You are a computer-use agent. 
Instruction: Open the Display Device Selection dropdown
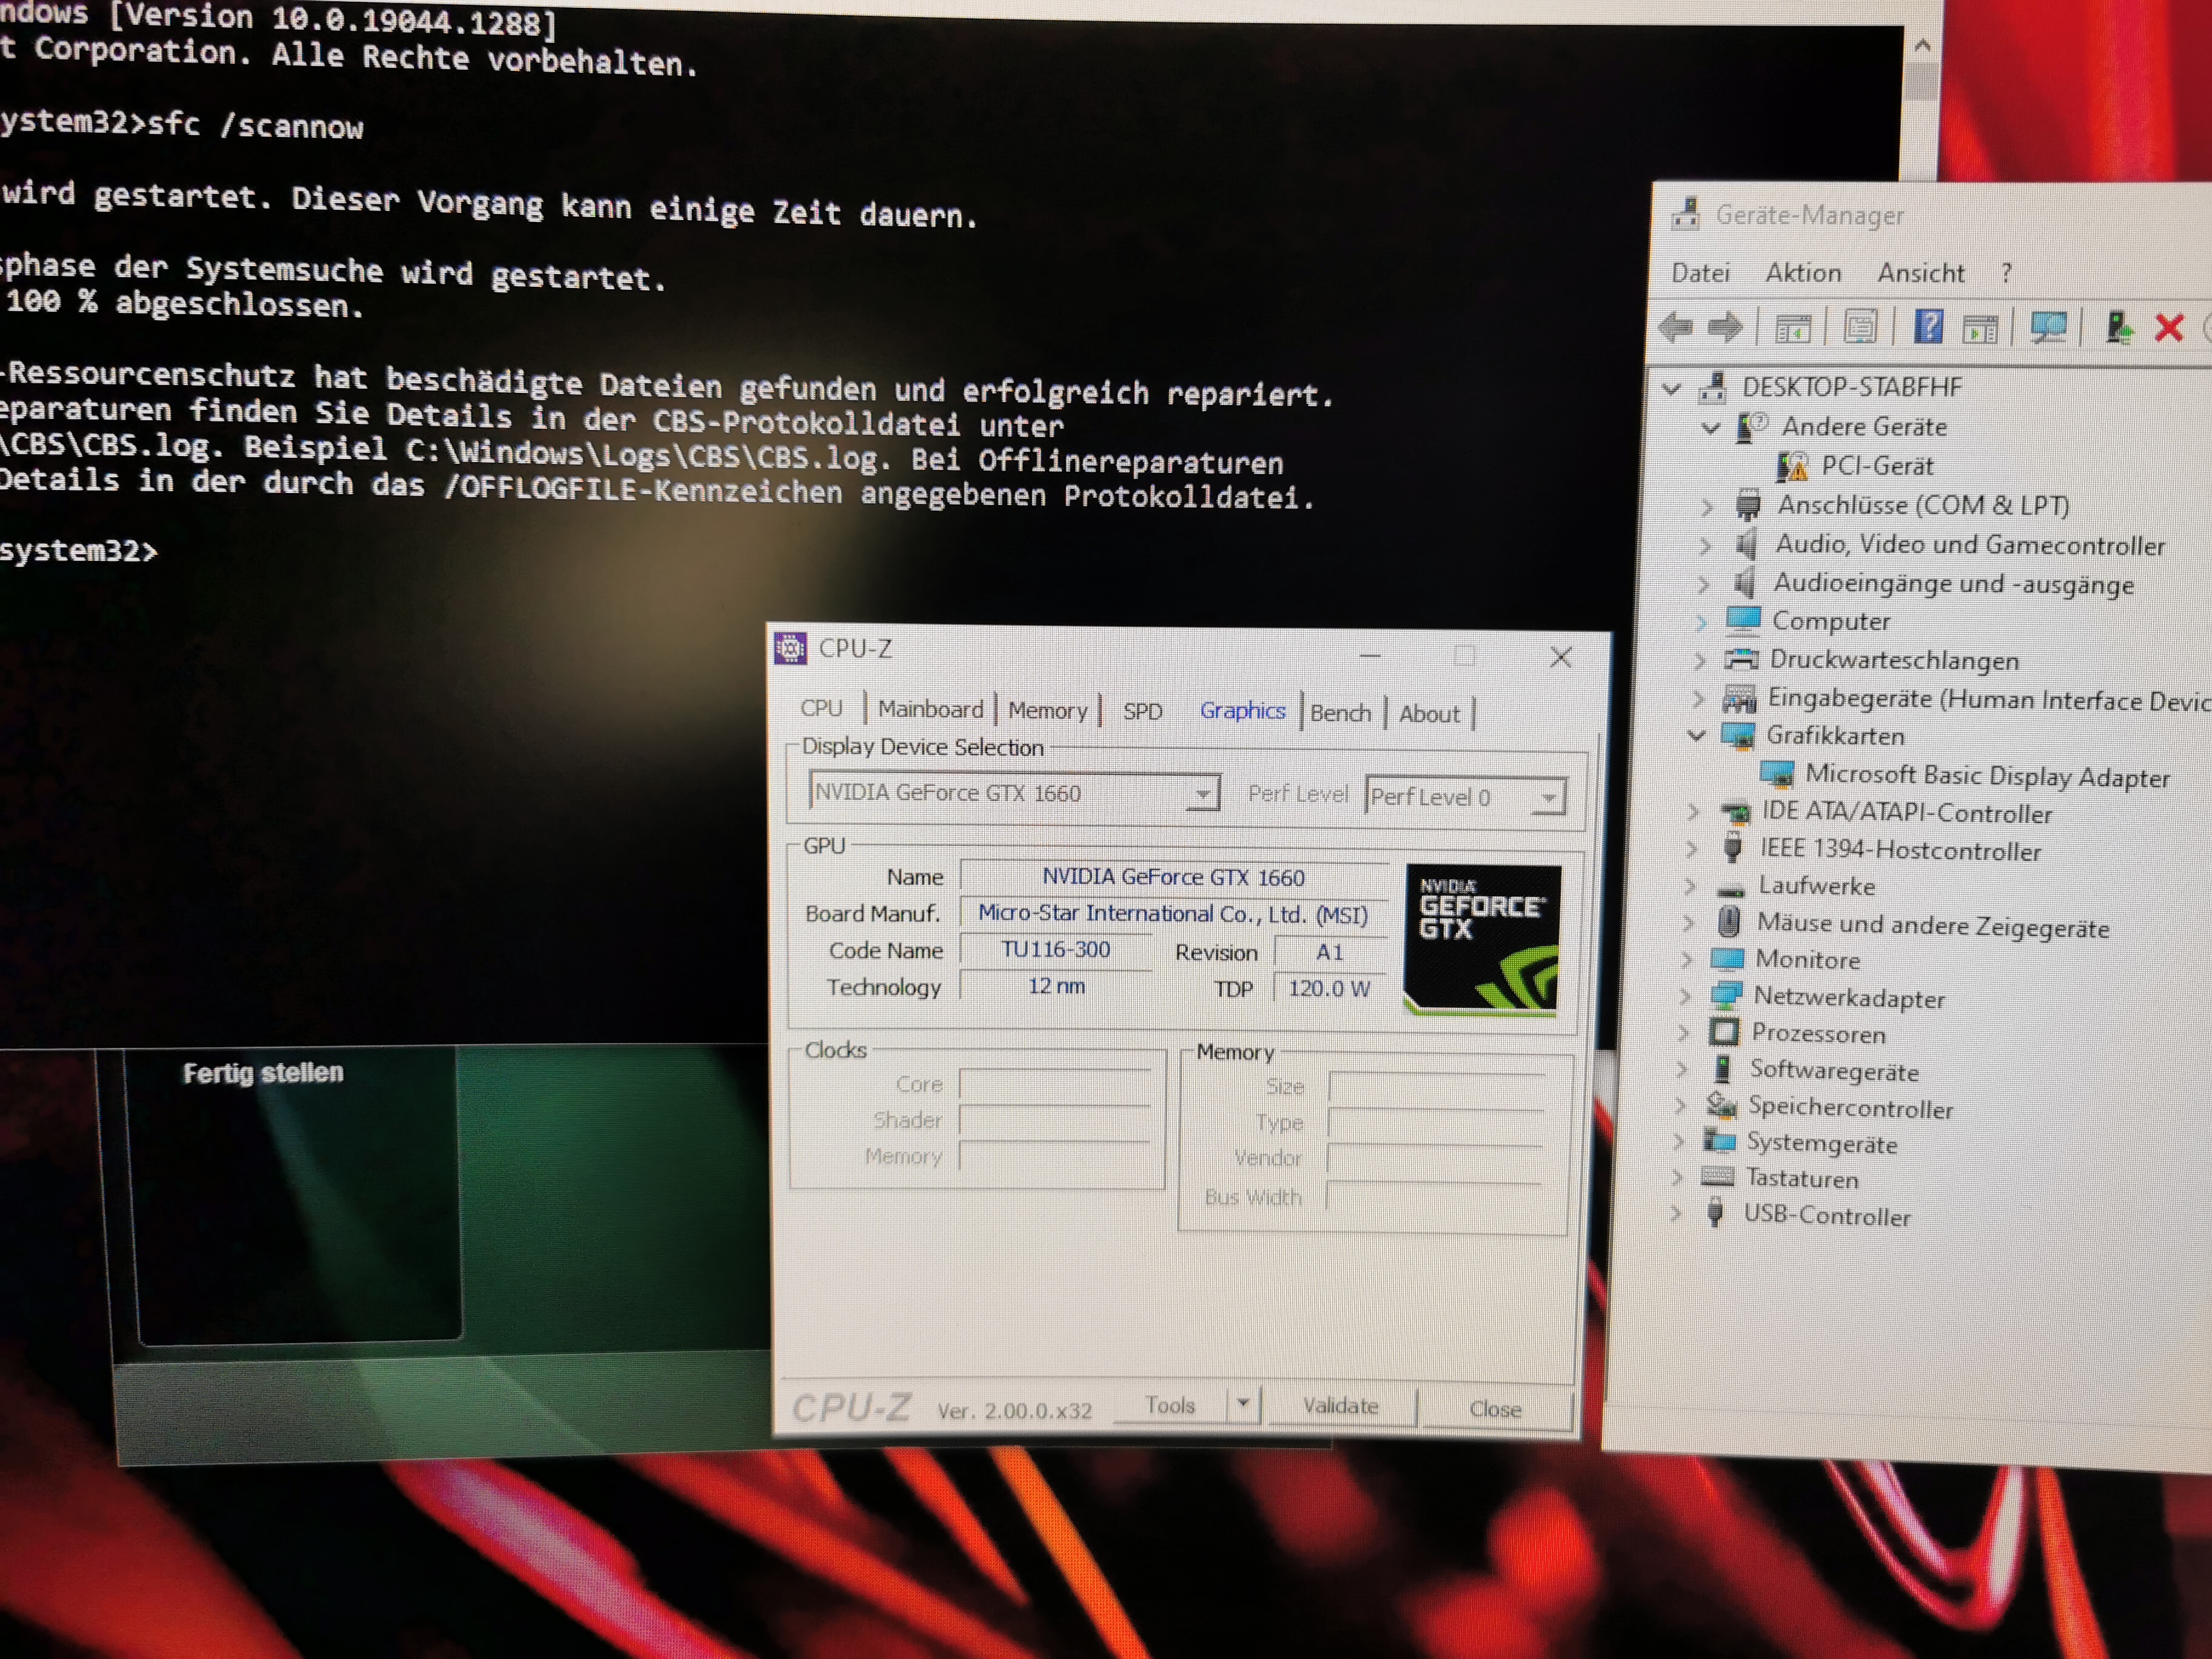pos(1203,794)
